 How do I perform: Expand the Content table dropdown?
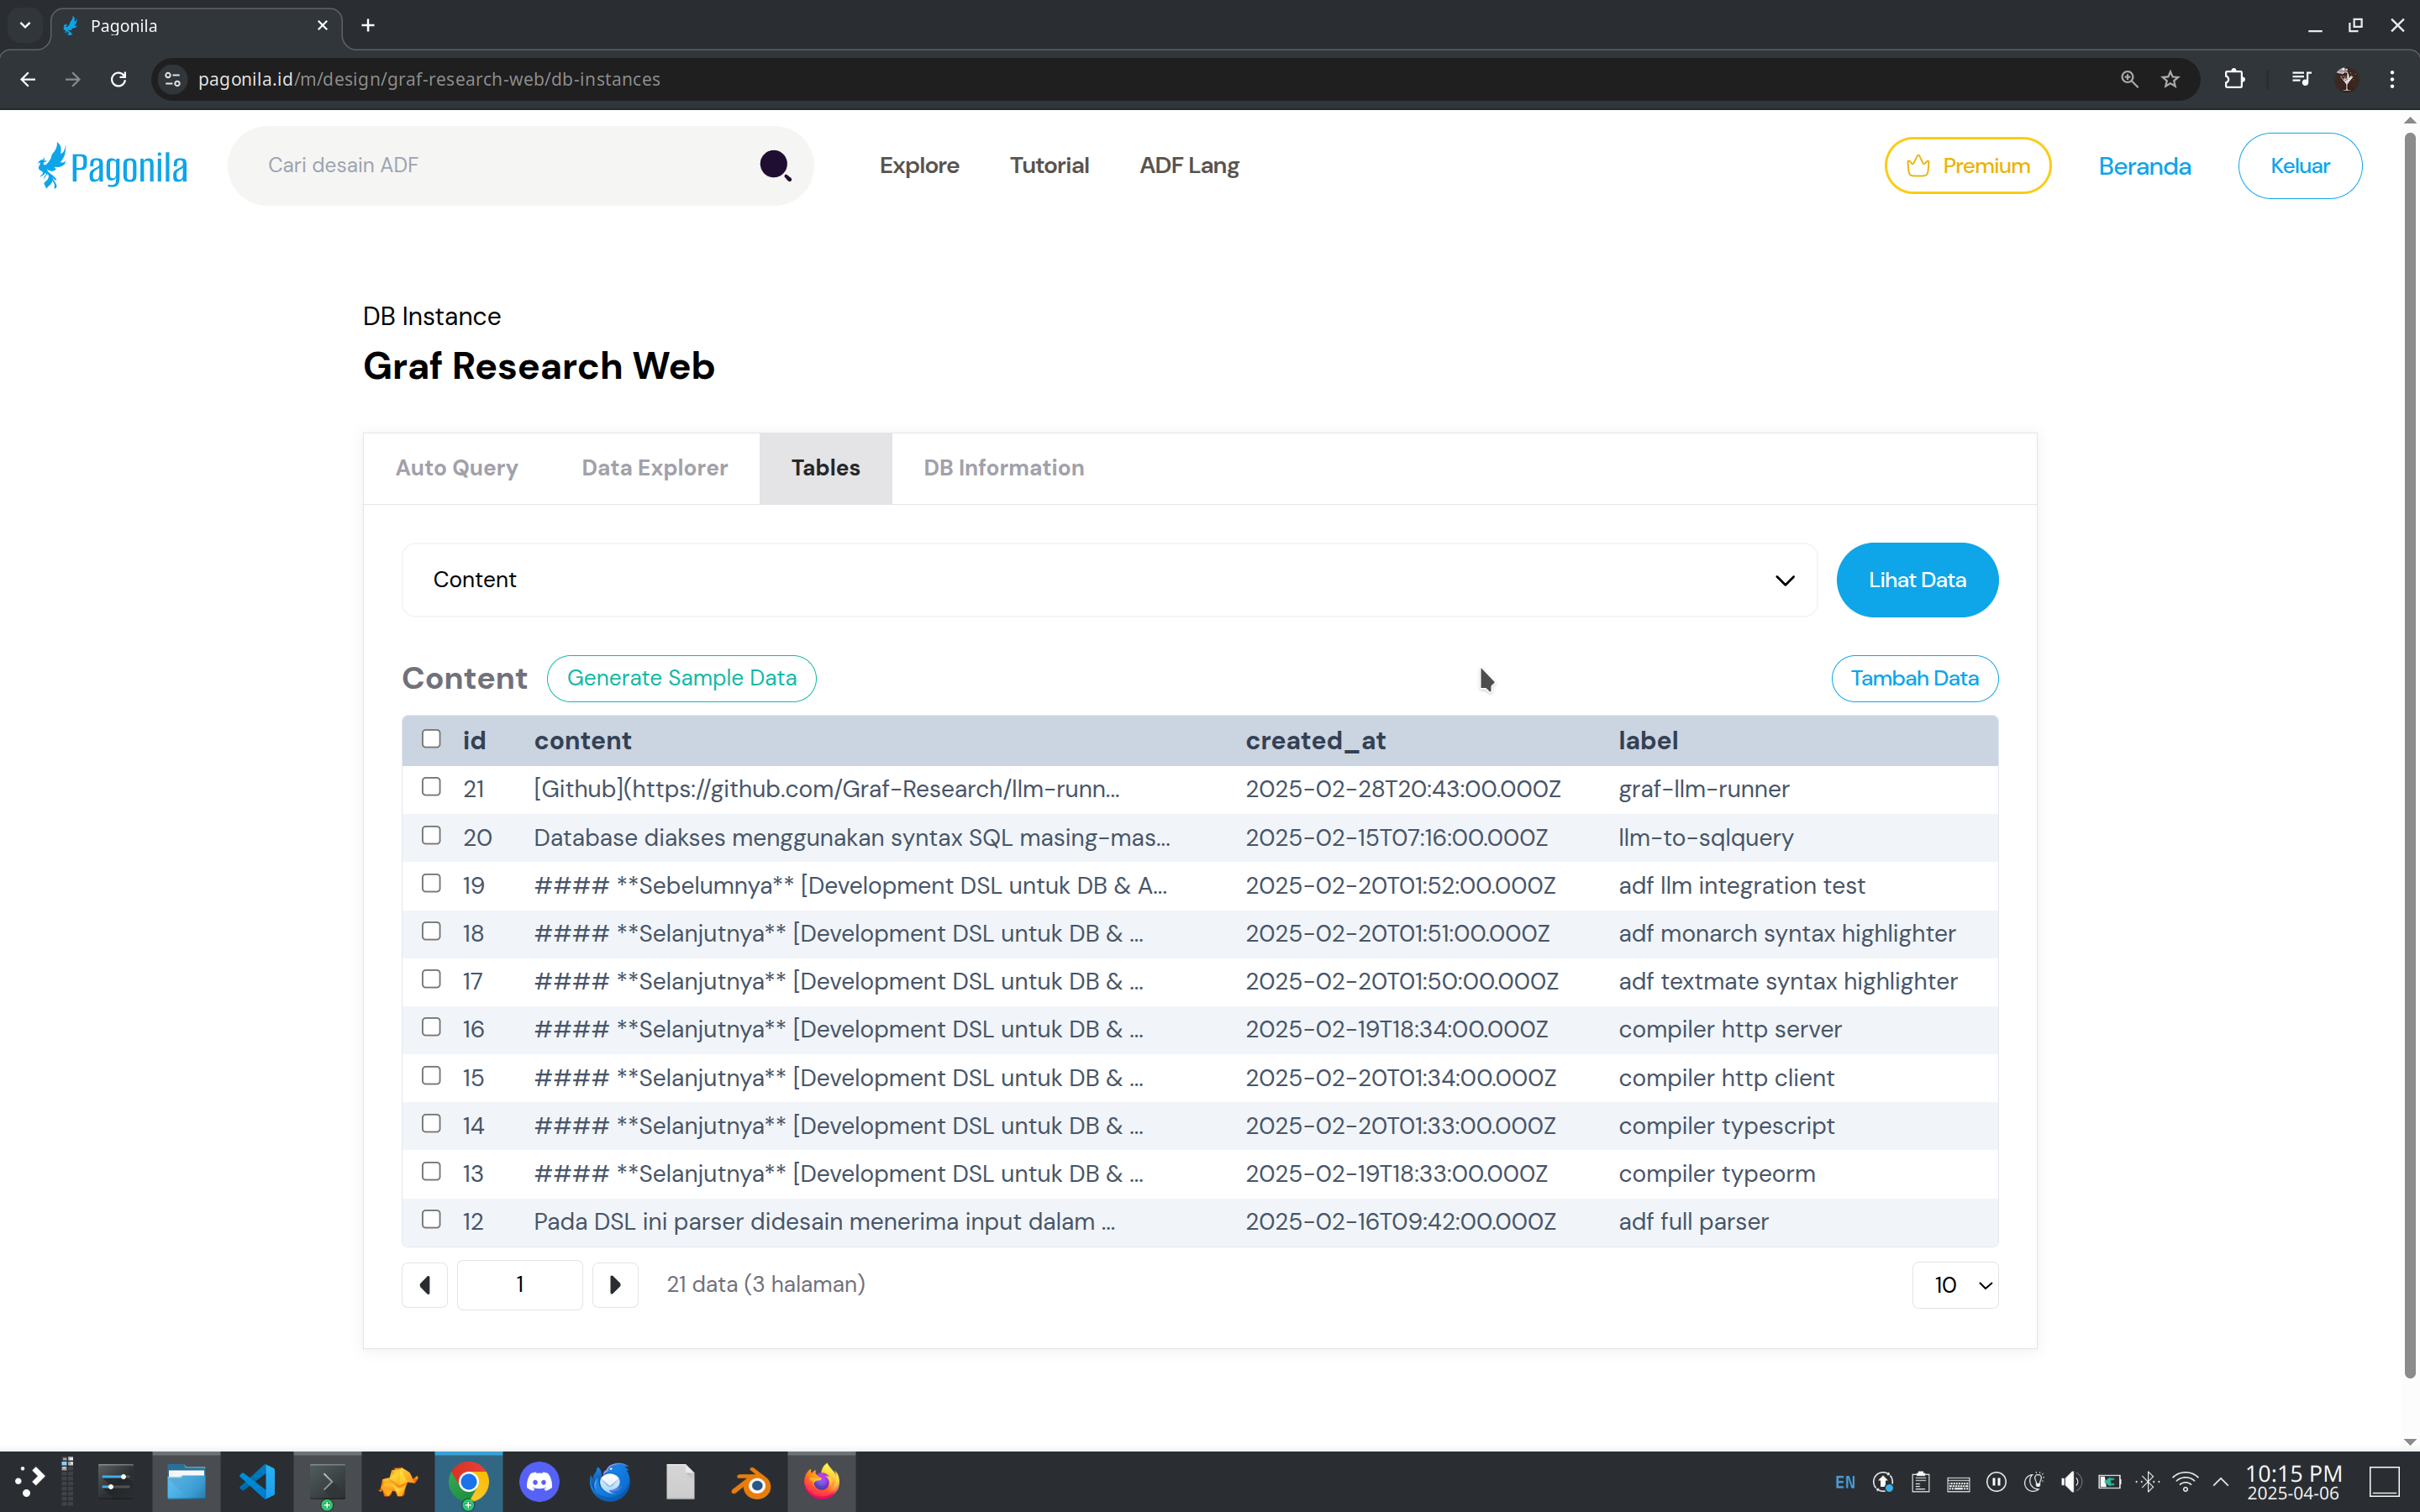1109,580
